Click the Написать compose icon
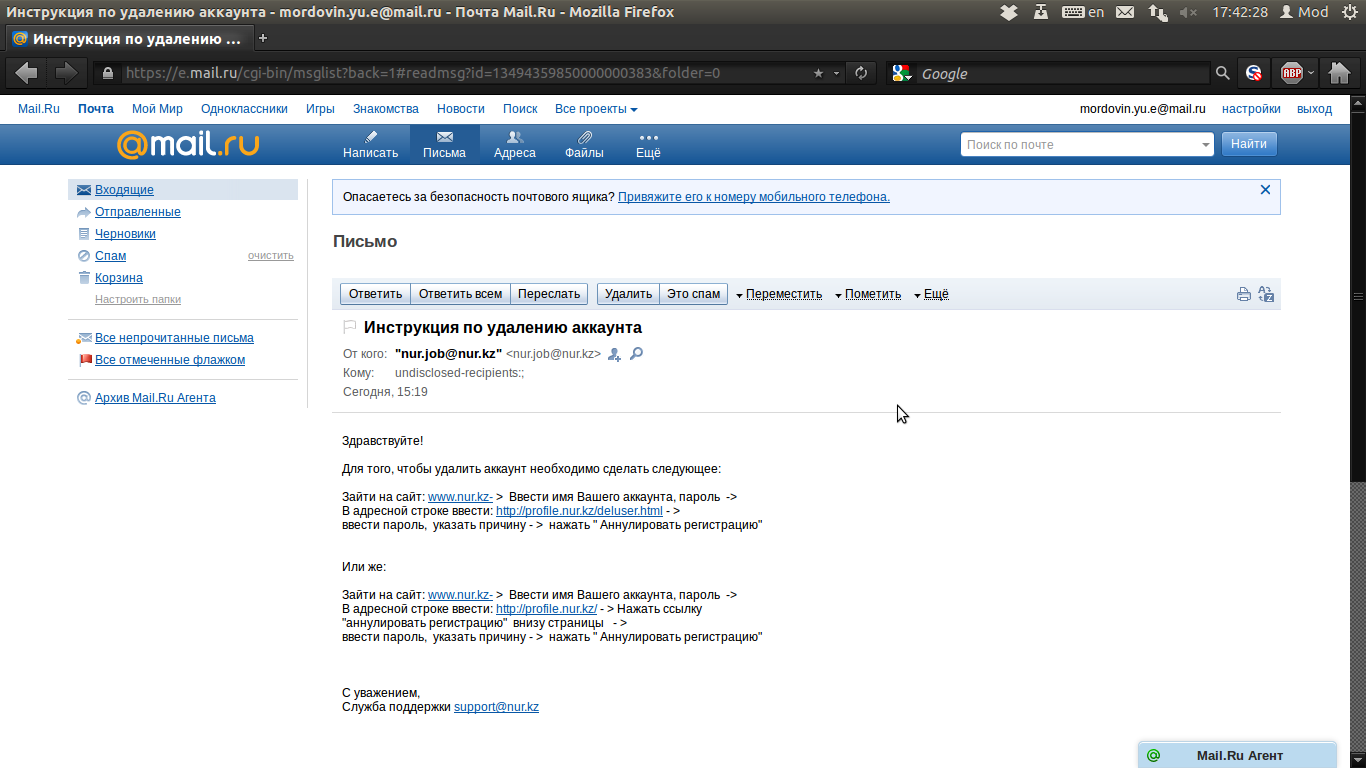Screen dimensions: 1366x768 click(x=370, y=144)
